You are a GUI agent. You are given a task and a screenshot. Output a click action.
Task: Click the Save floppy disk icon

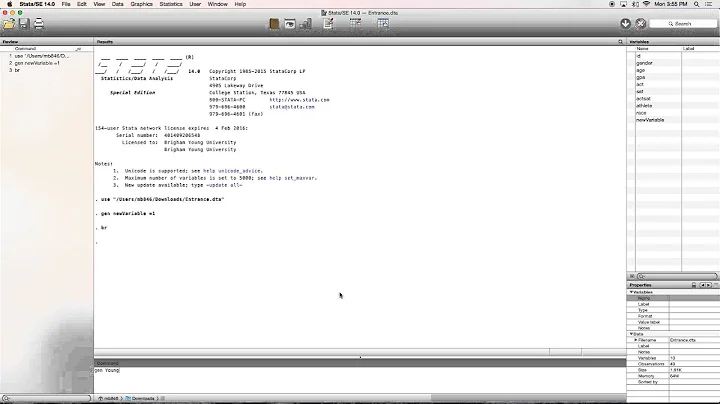[x=24, y=24]
